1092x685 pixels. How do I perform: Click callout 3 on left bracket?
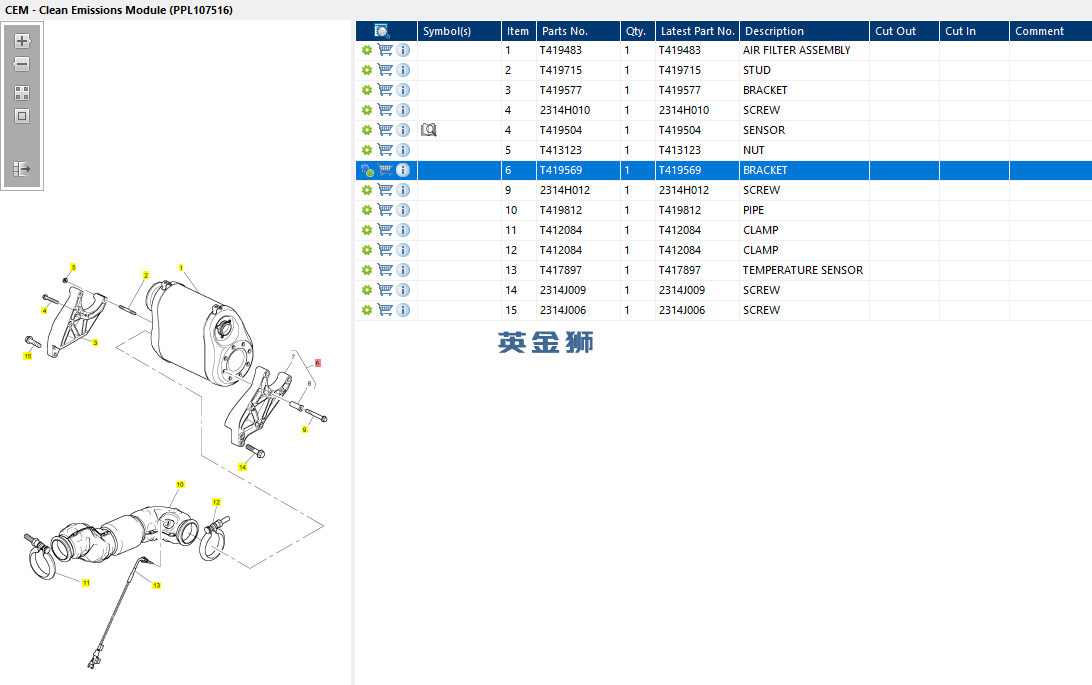(95, 342)
